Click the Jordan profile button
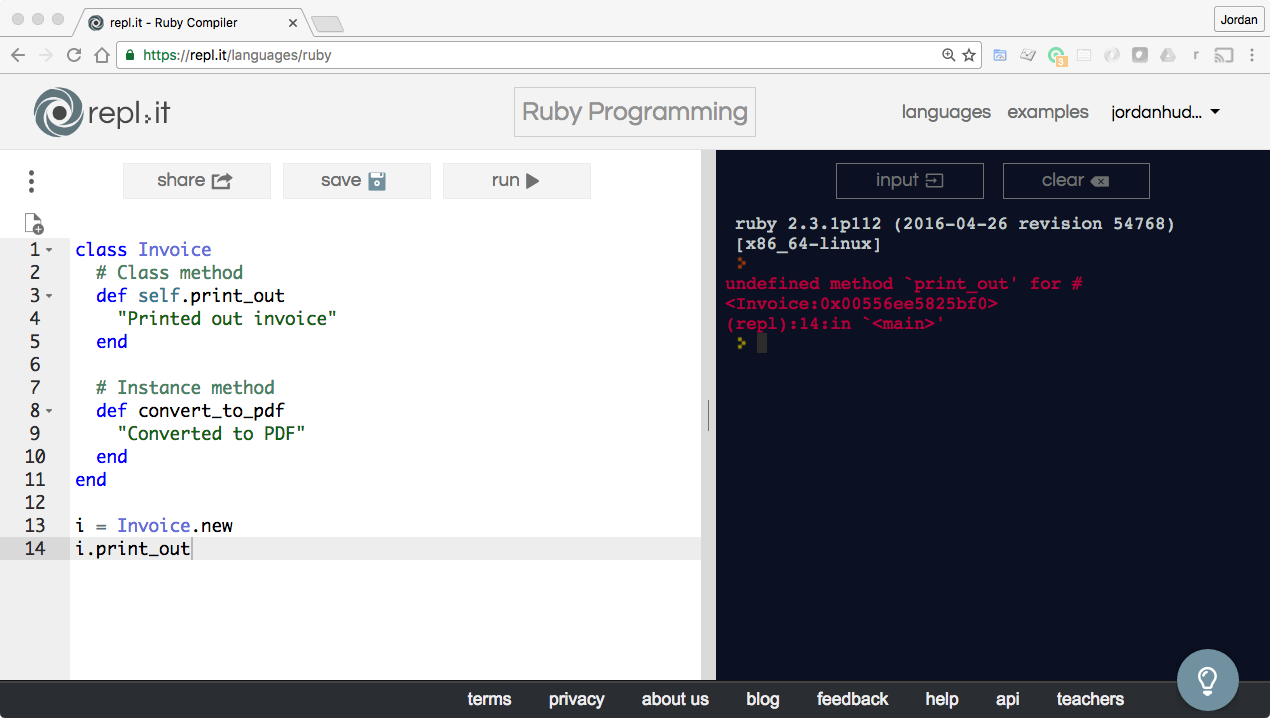 pyautogui.click(x=1238, y=19)
